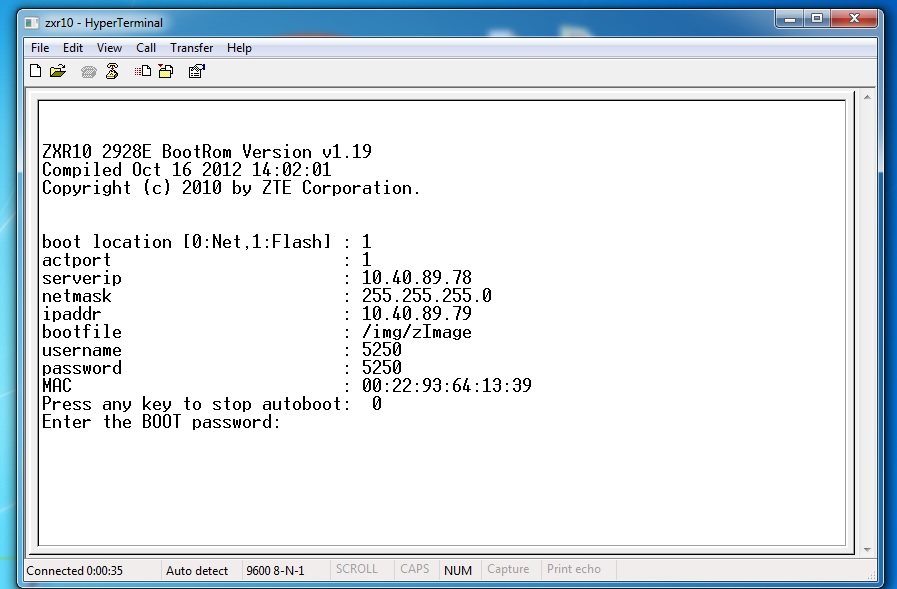Open the Transfer menu
The width and height of the screenshot is (897, 589).
[x=192, y=48]
